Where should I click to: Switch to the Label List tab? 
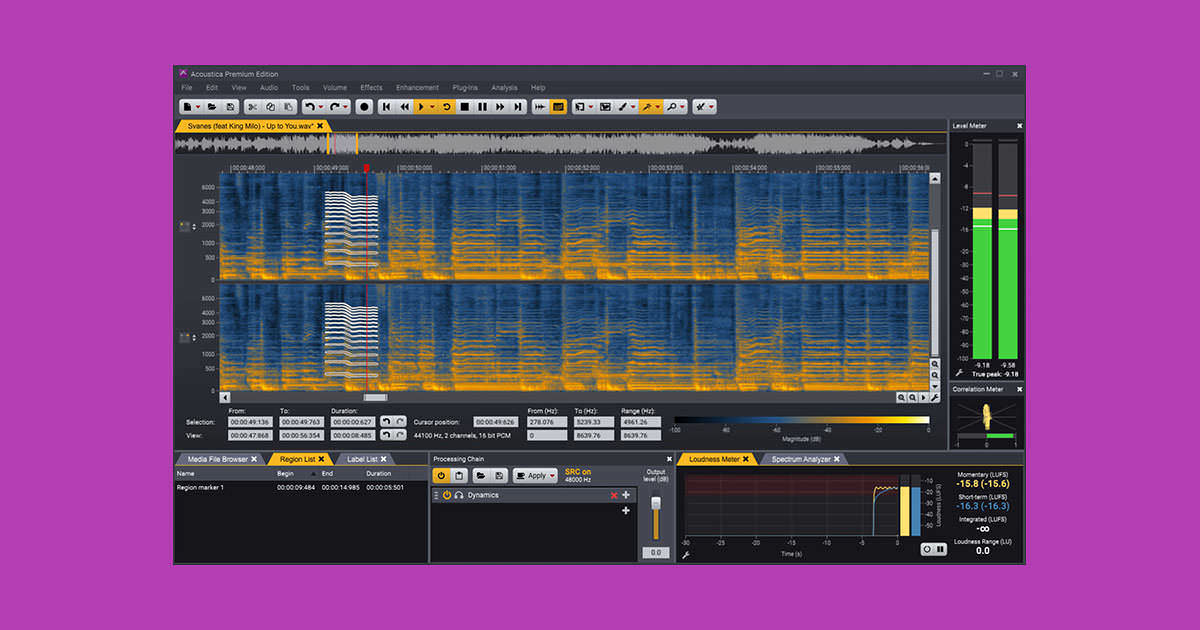coord(369,459)
